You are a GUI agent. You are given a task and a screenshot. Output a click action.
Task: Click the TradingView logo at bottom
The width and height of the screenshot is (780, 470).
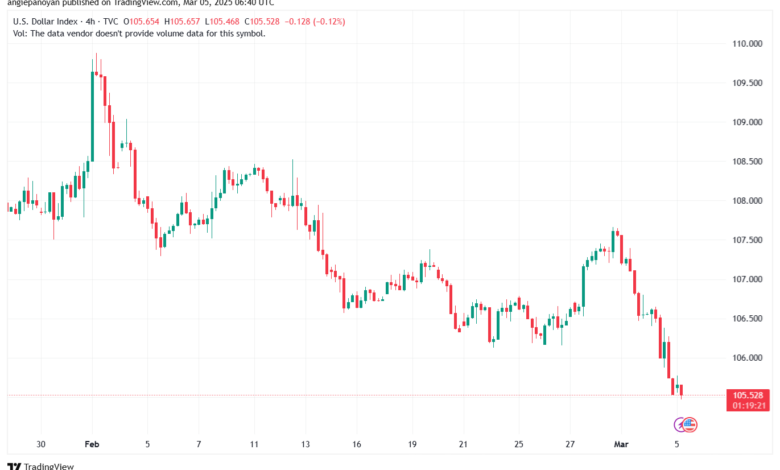[41, 466]
